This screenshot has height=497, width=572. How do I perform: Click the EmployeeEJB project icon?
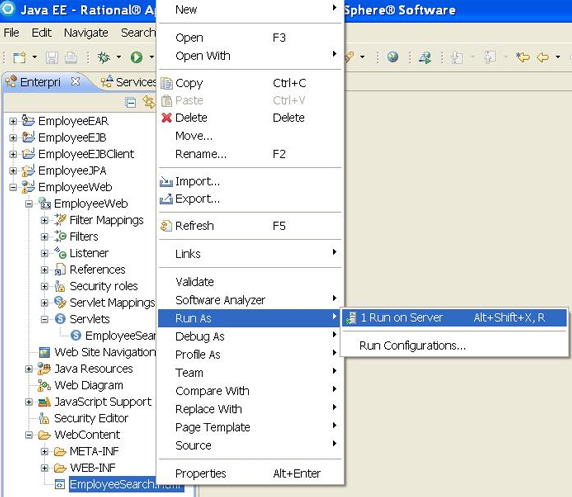point(28,137)
